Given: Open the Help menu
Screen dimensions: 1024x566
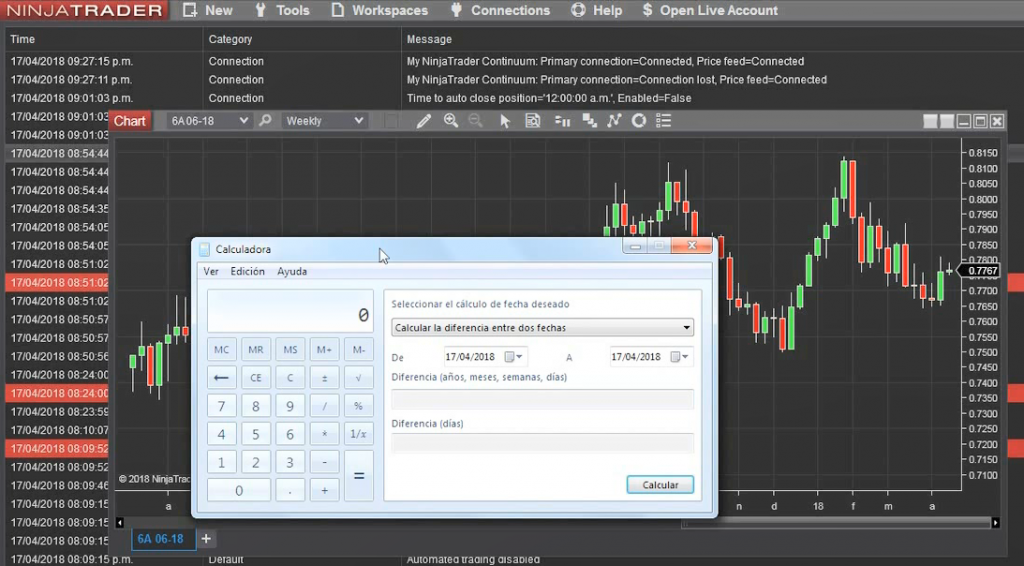Looking at the screenshot, I should pyautogui.click(x=596, y=10).
